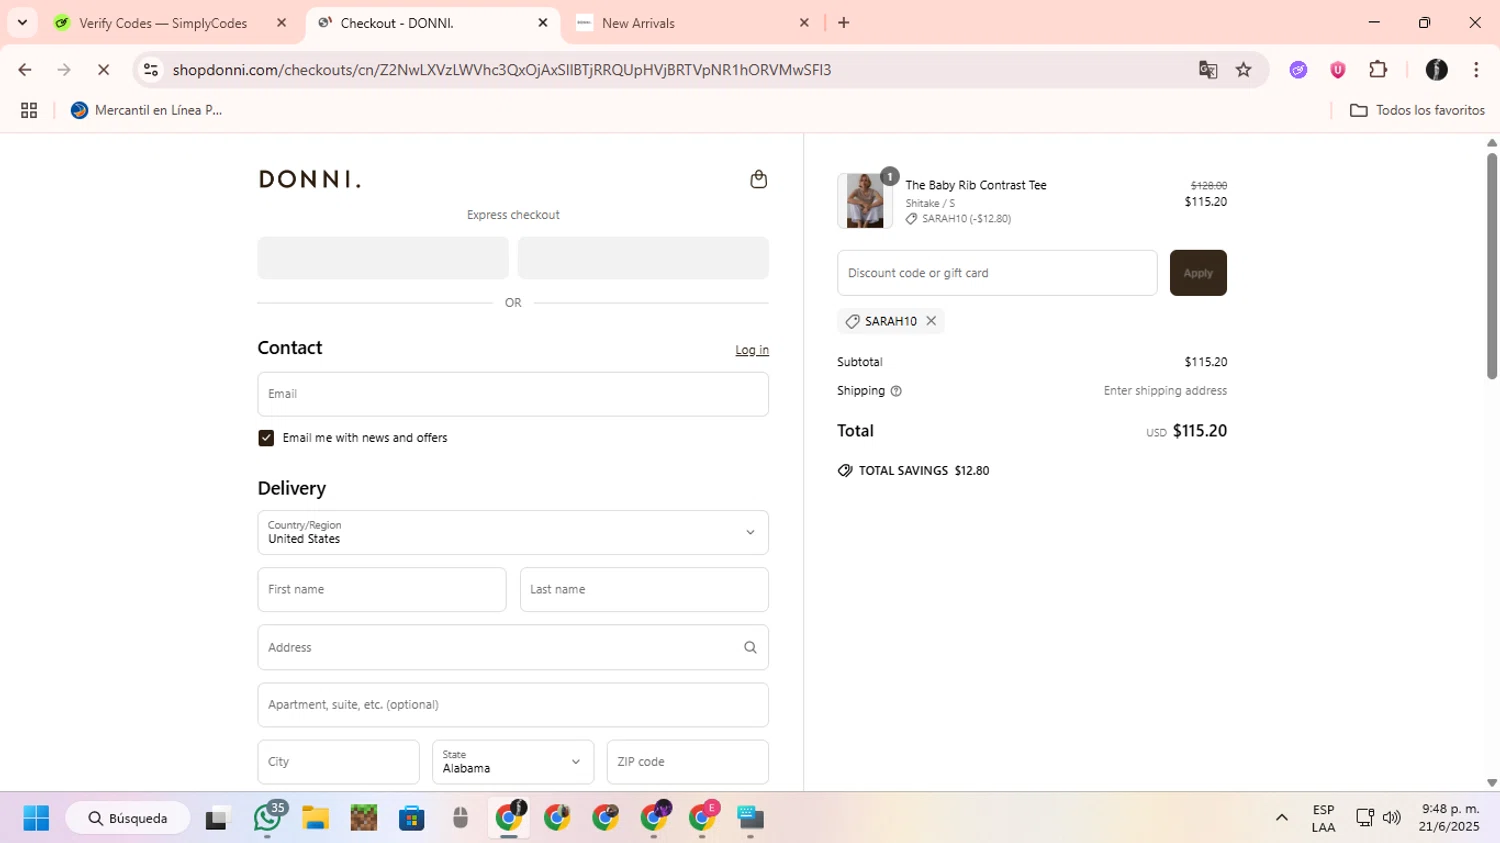The width and height of the screenshot is (1500, 843).
Task: Click the Apply discount button
Action: click(x=1198, y=273)
